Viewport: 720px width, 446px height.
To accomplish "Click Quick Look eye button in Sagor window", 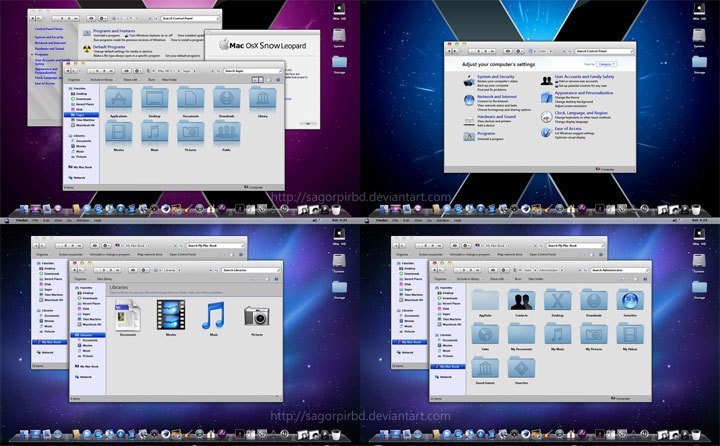I will pos(126,71).
